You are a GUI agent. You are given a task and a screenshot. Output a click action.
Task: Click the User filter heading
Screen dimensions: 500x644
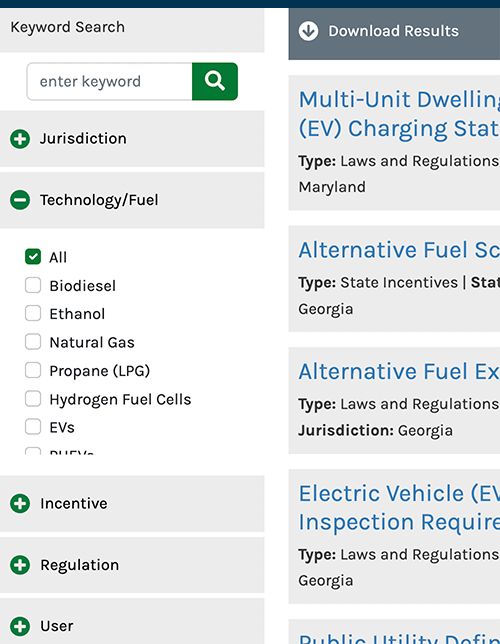57,626
